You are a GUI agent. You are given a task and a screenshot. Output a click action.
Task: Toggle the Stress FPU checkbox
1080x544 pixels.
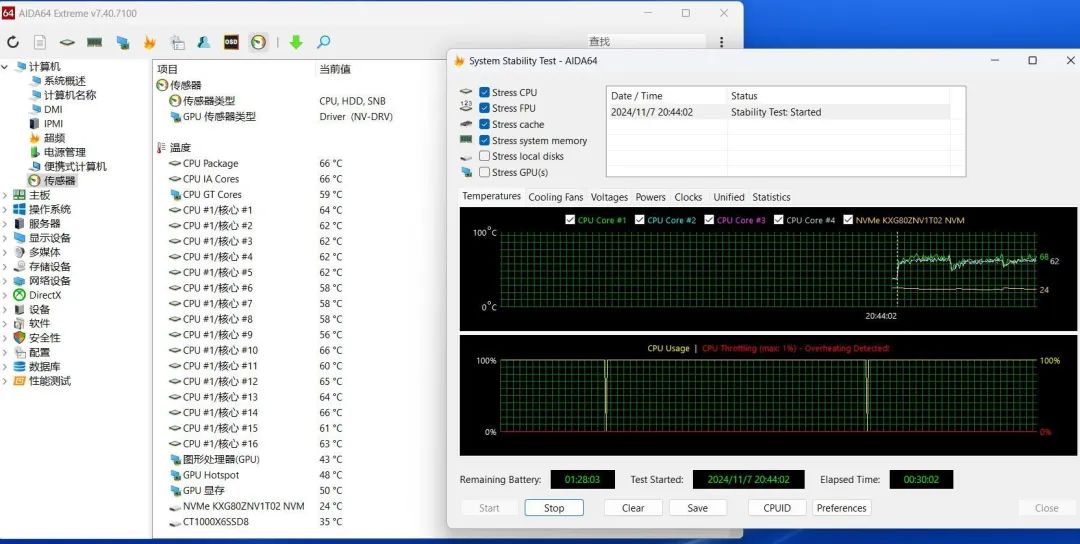(x=485, y=108)
